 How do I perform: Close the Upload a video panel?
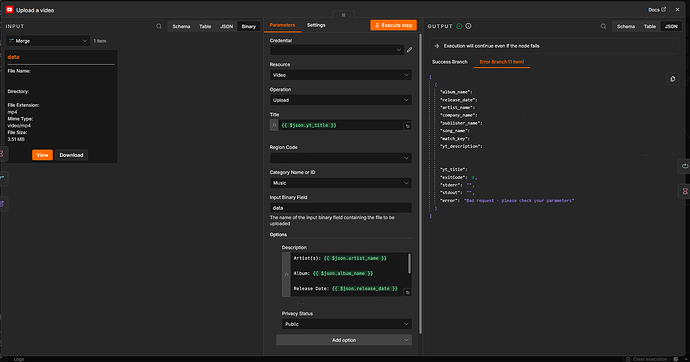(x=677, y=10)
